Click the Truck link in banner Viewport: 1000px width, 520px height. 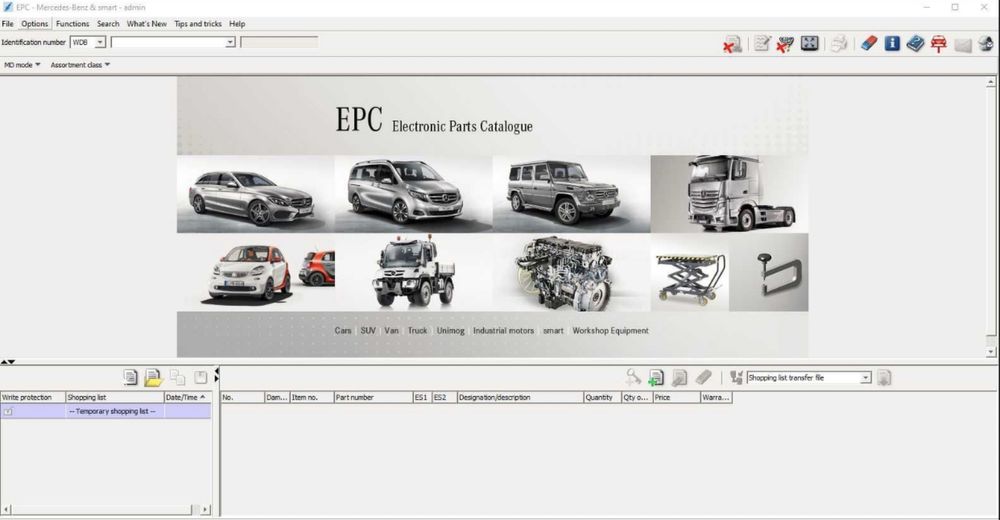418,331
